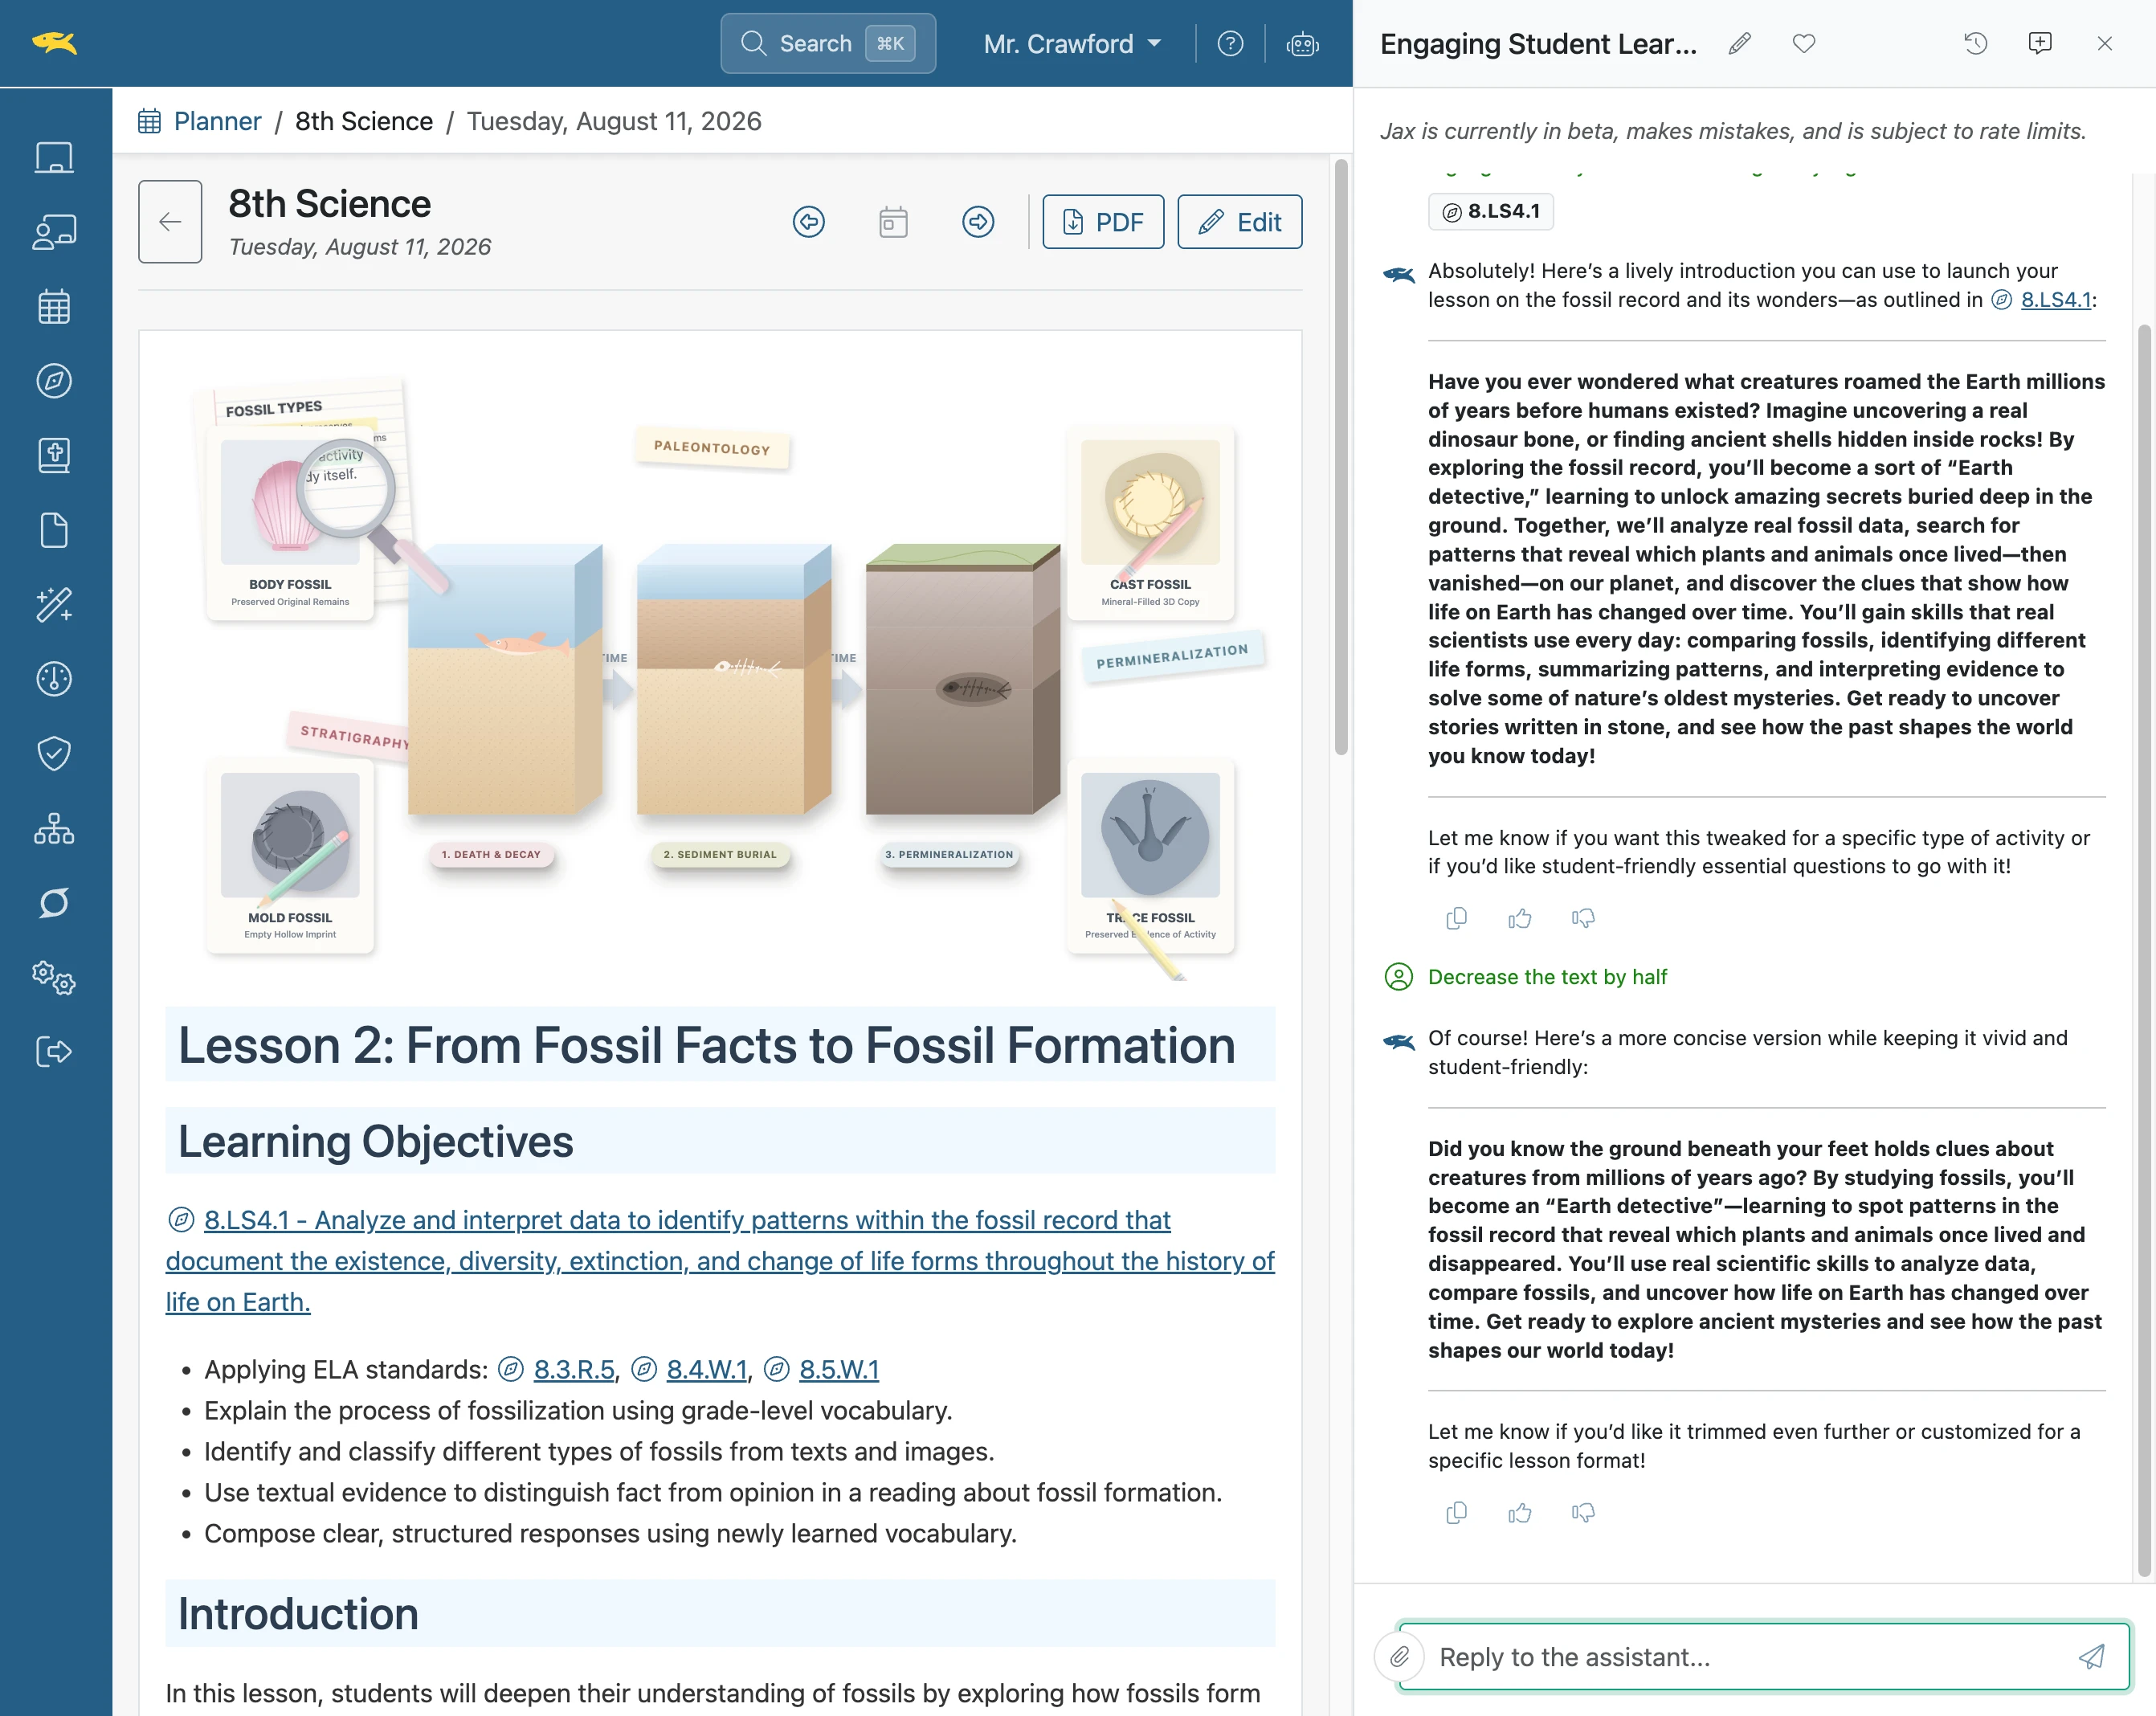Favorite the chat with the heart icon
The image size is (2156, 1716).
(1804, 43)
